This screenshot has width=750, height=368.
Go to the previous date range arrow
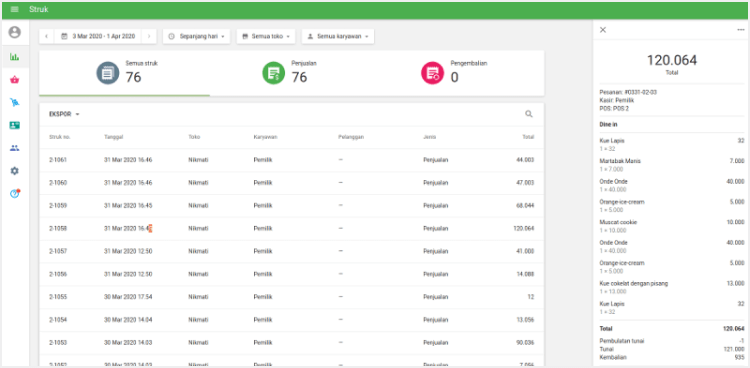coord(46,36)
